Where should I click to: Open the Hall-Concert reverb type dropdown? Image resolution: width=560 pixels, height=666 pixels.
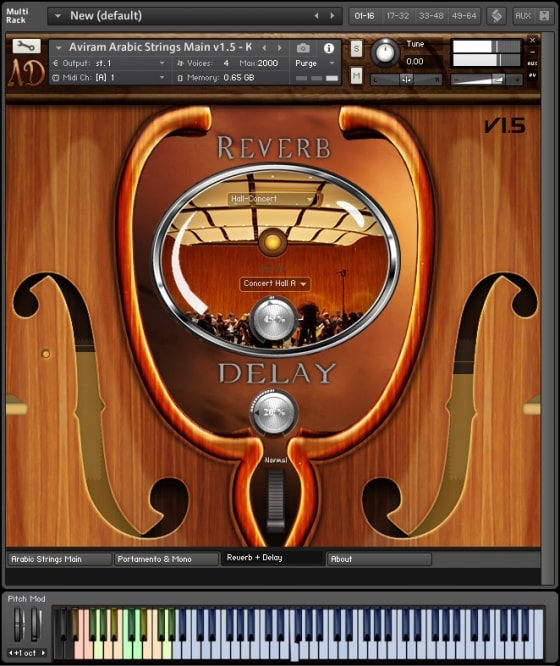click(274, 199)
